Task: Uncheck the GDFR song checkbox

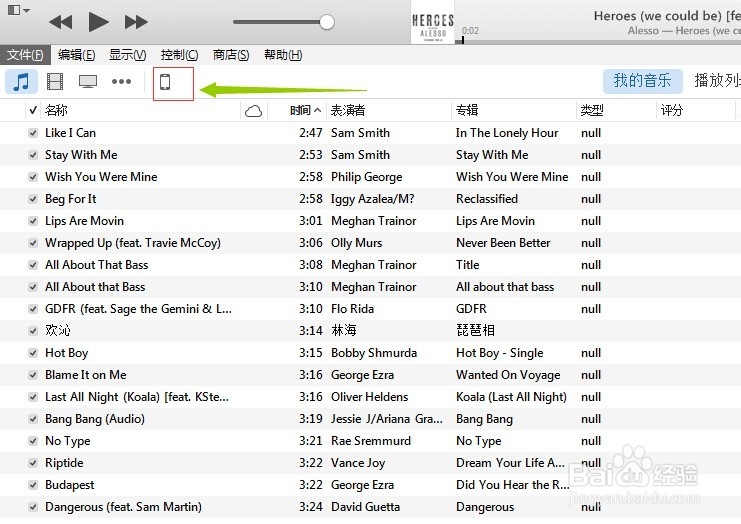Action: [33, 309]
